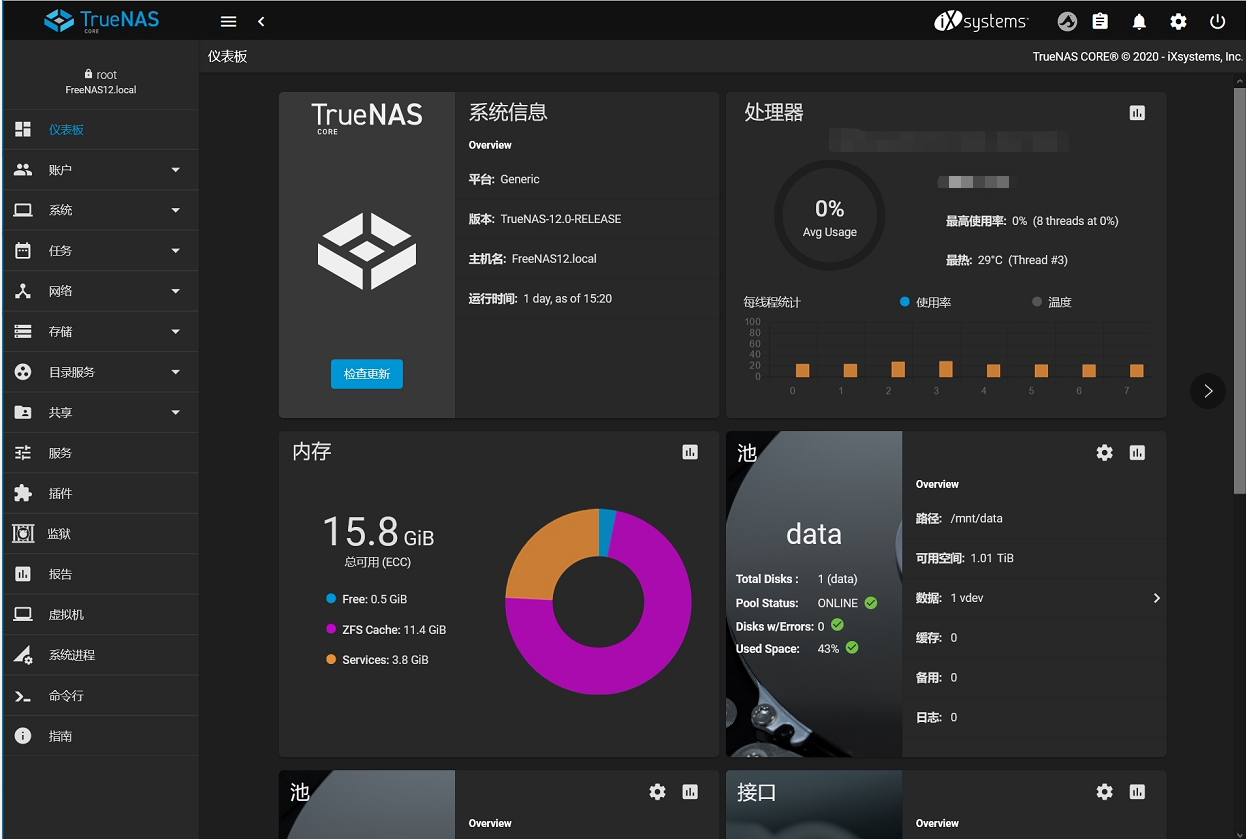
Task: Expand data vdev details chevron
Action: pyautogui.click(x=1156, y=598)
